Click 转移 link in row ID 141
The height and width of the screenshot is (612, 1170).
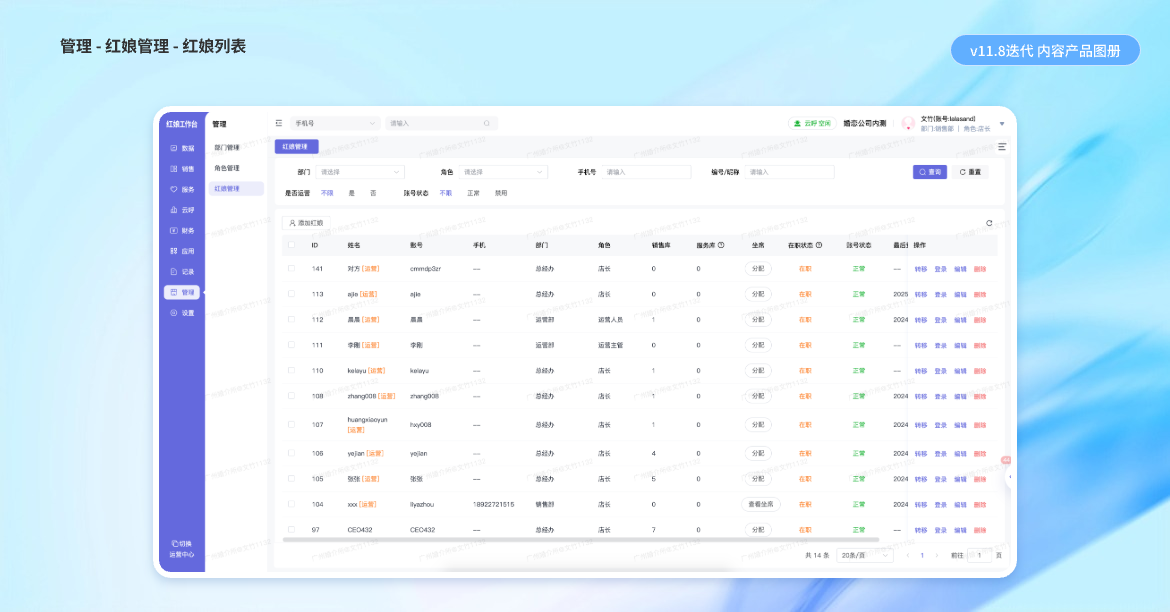pos(921,269)
